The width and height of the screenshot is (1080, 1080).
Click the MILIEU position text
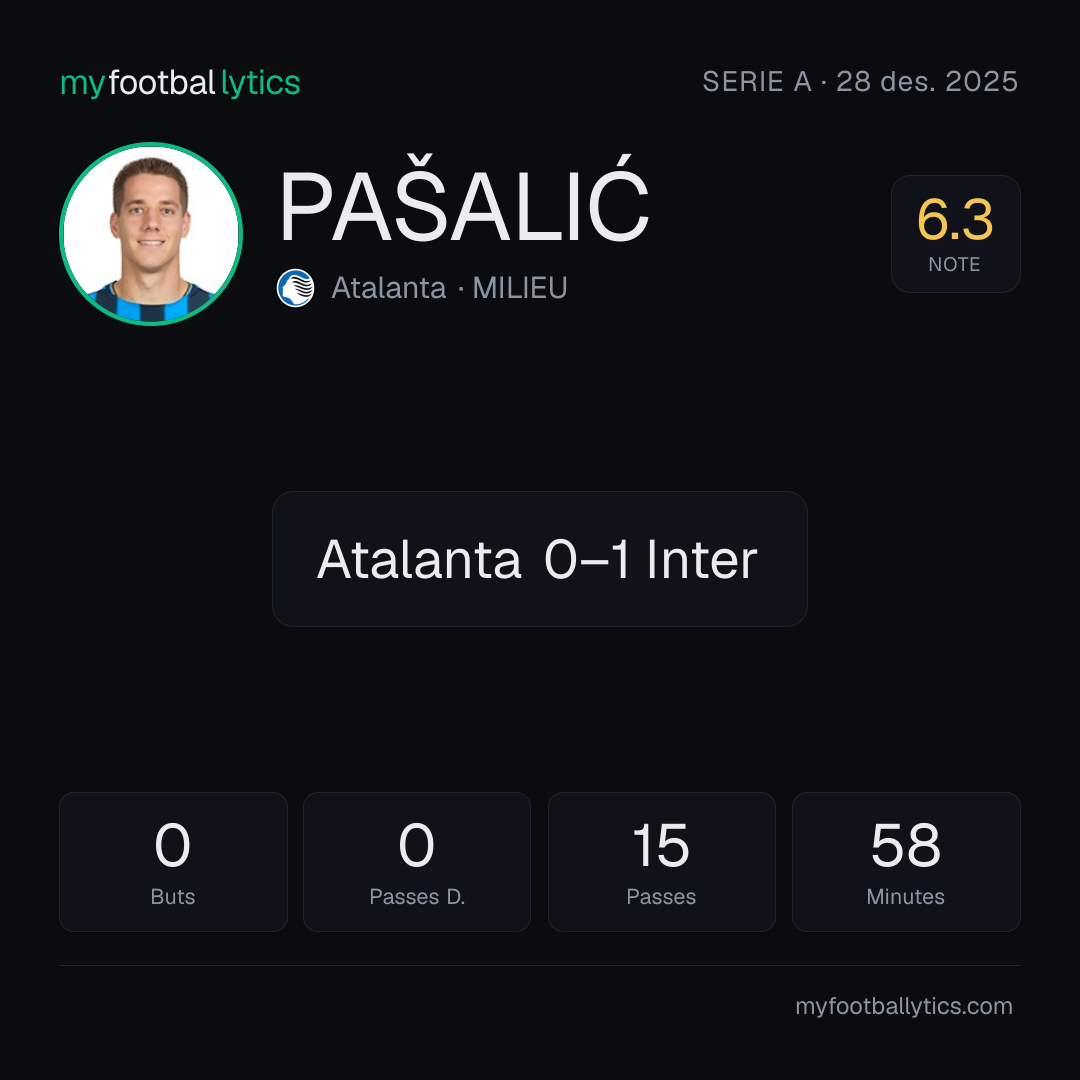click(x=520, y=288)
